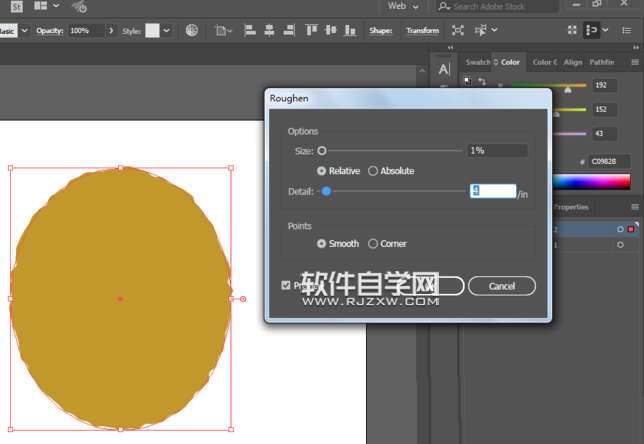The width and height of the screenshot is (644, 444).
Task: Choose Corner points radio button
Action: pos(374,244)
